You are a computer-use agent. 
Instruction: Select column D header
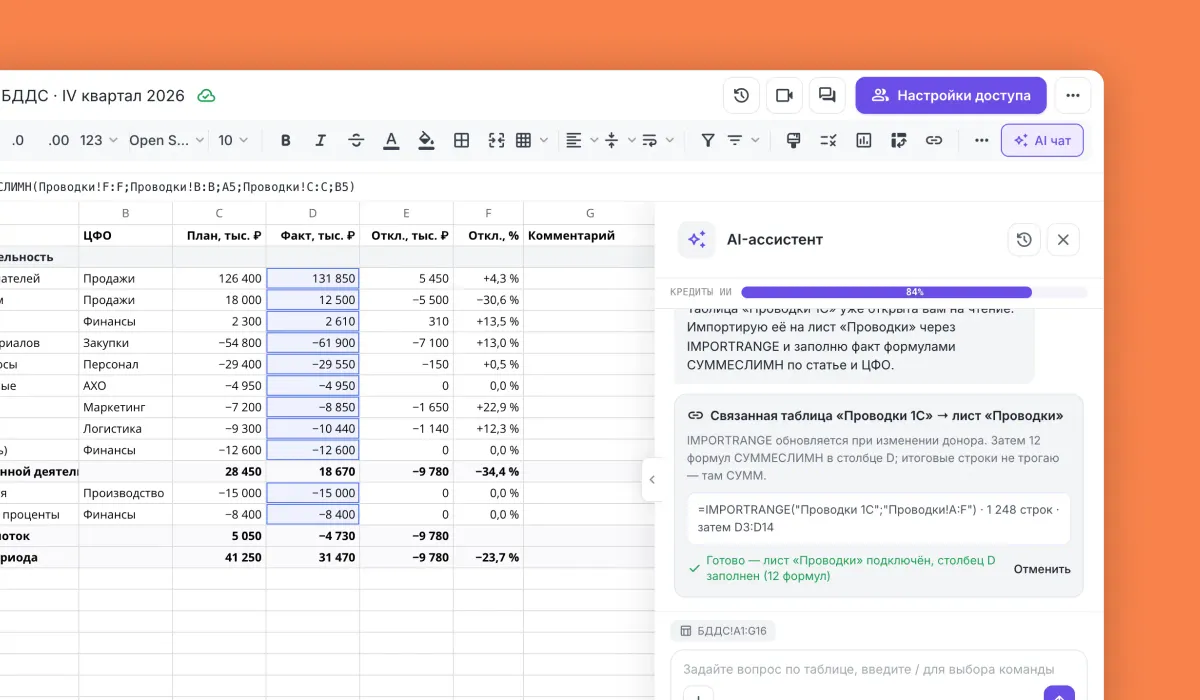(312, 213)
